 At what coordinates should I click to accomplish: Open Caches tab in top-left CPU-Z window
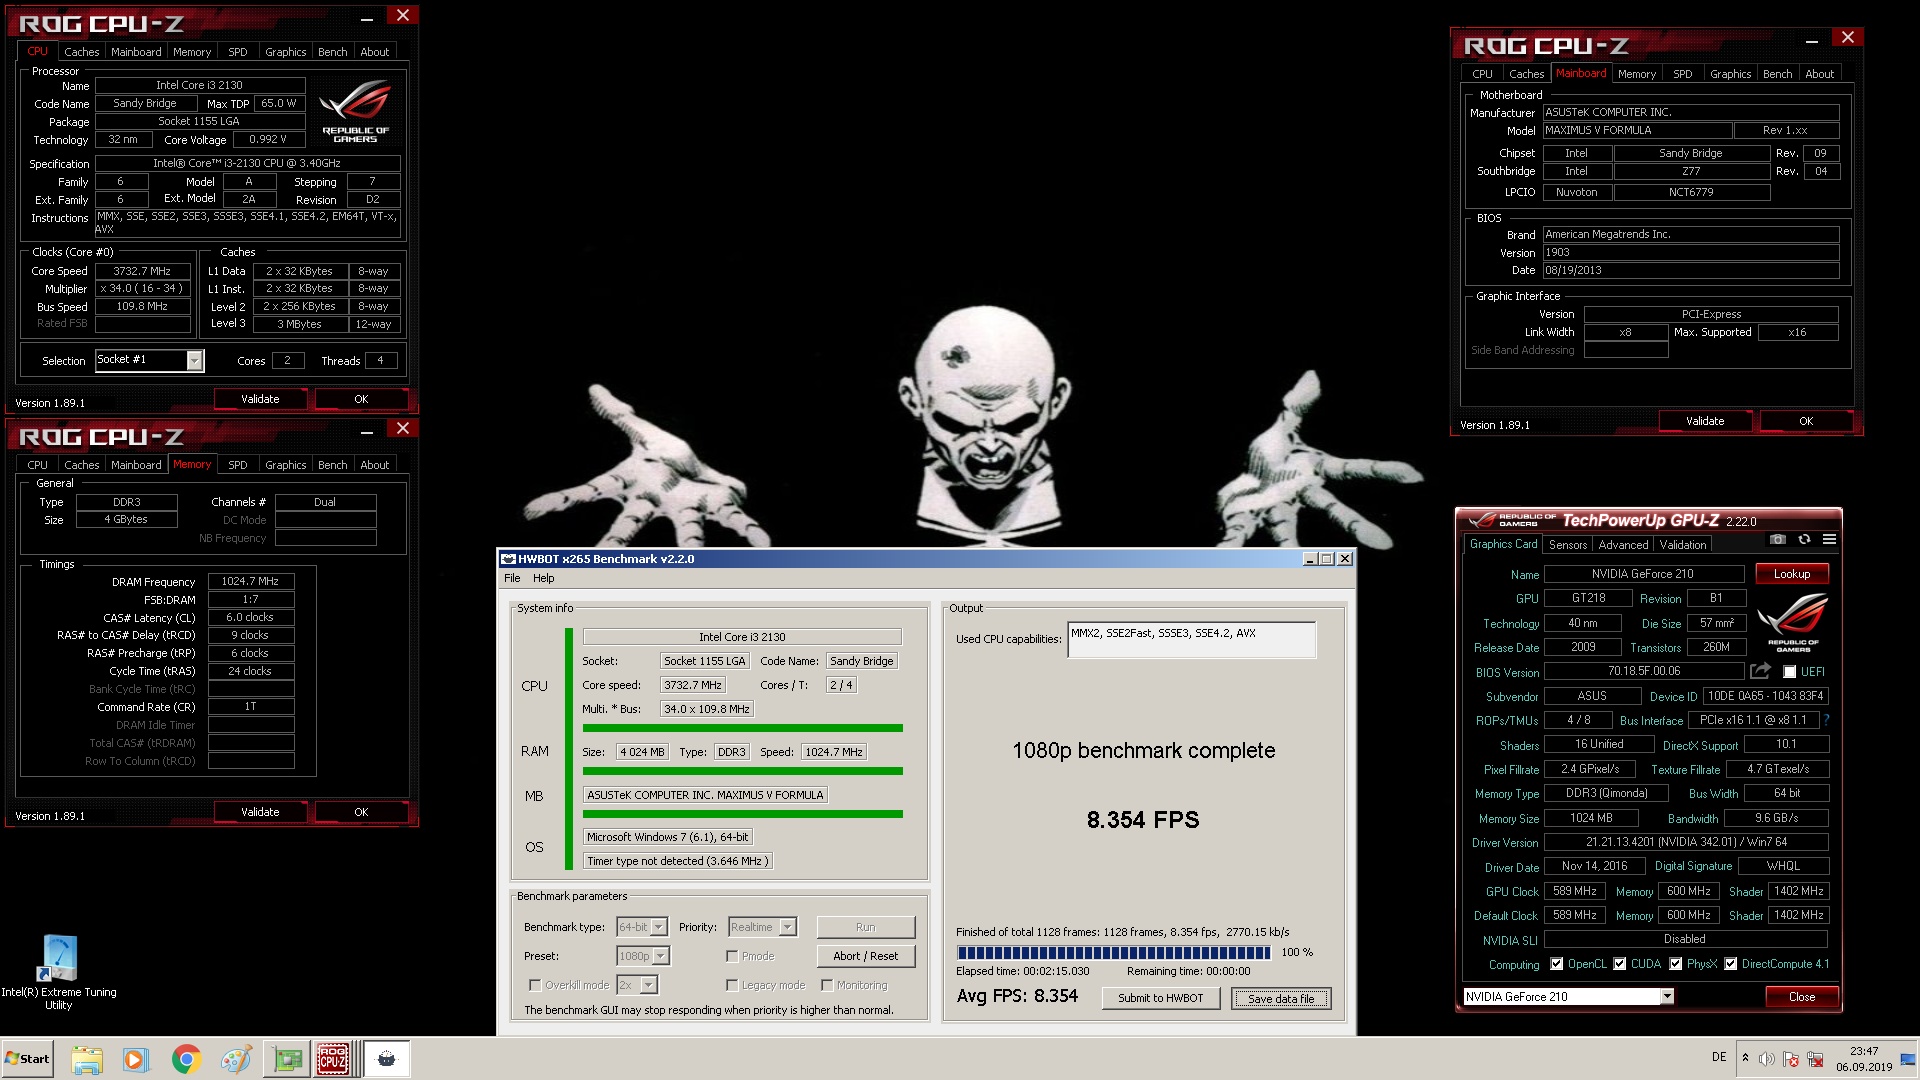coord(81,52)
